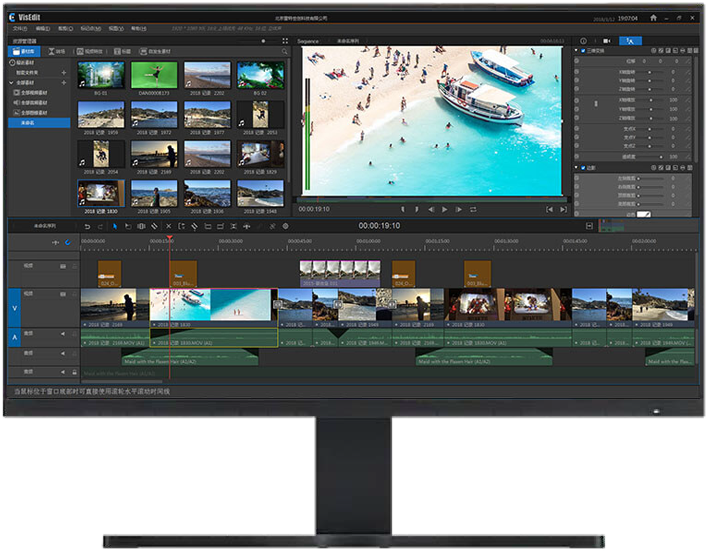The image size is (706, 551).
Task: Uncheck the 边影 effect checkbox
Action: point(584,168)
